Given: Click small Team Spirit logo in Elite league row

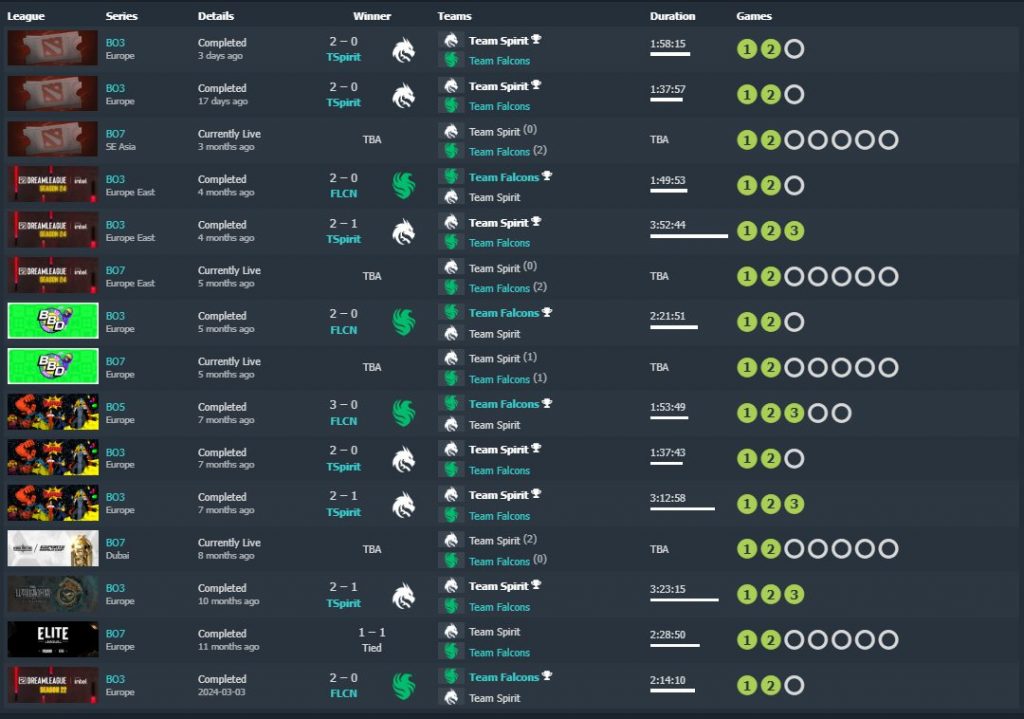Looking at the screenshot, I should 451,631.
